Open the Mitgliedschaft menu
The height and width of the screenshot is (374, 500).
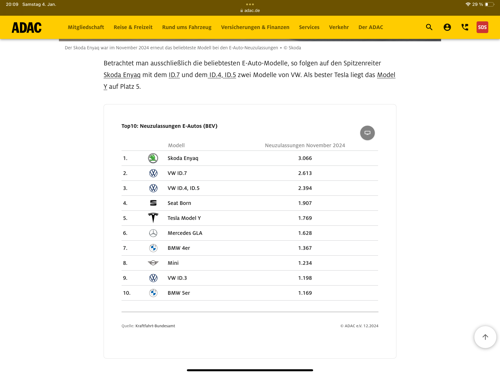tap(86, 27)
